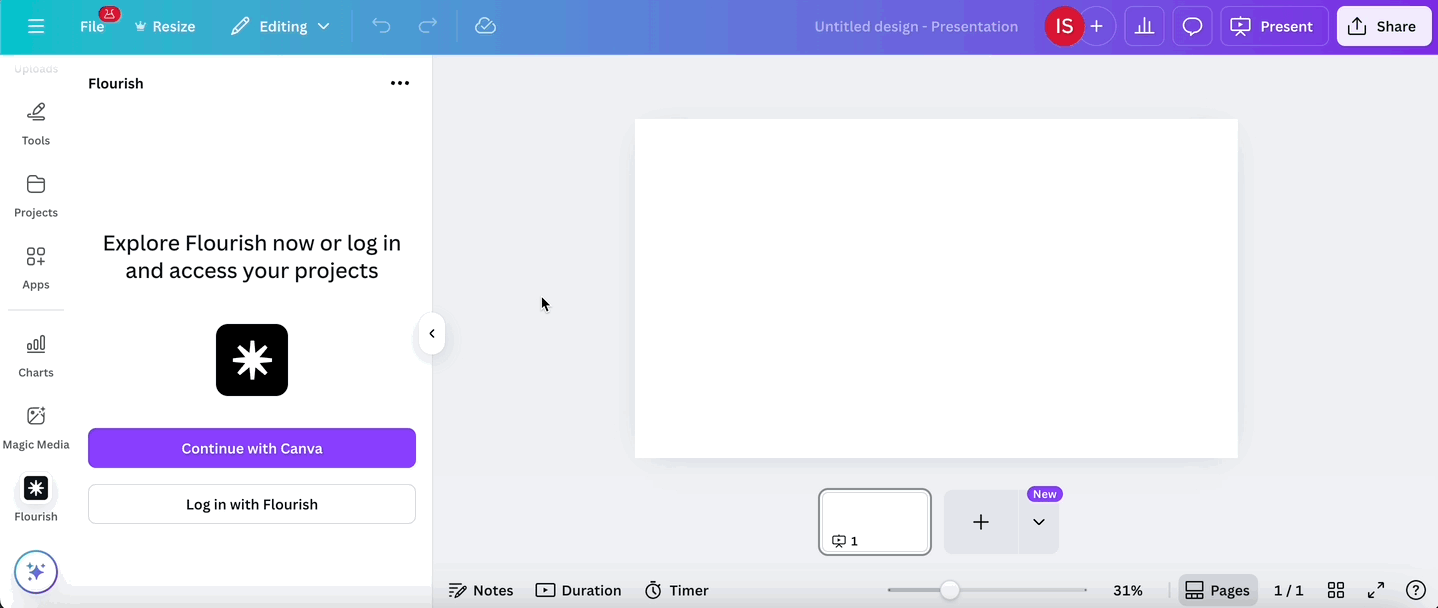The height and width of the screenshot is (608, 1438).
Task: Check cloud save status icon
Action: (x=485, y=26)
